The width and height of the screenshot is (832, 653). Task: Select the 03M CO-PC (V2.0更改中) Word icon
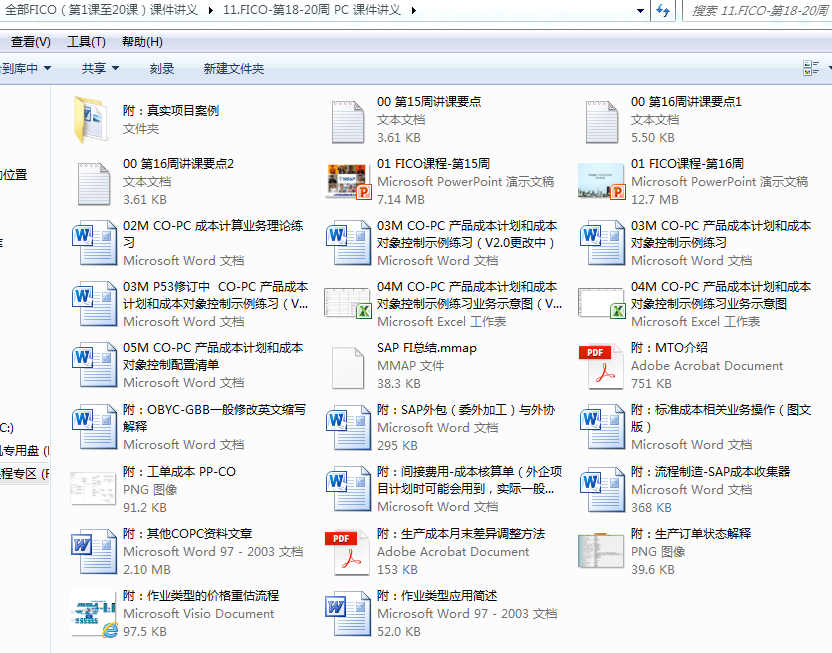(348, 242)
